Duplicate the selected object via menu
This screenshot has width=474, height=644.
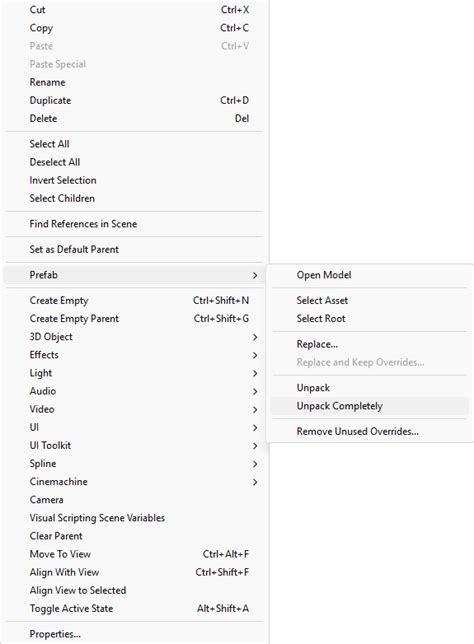[x=134, y=100]
